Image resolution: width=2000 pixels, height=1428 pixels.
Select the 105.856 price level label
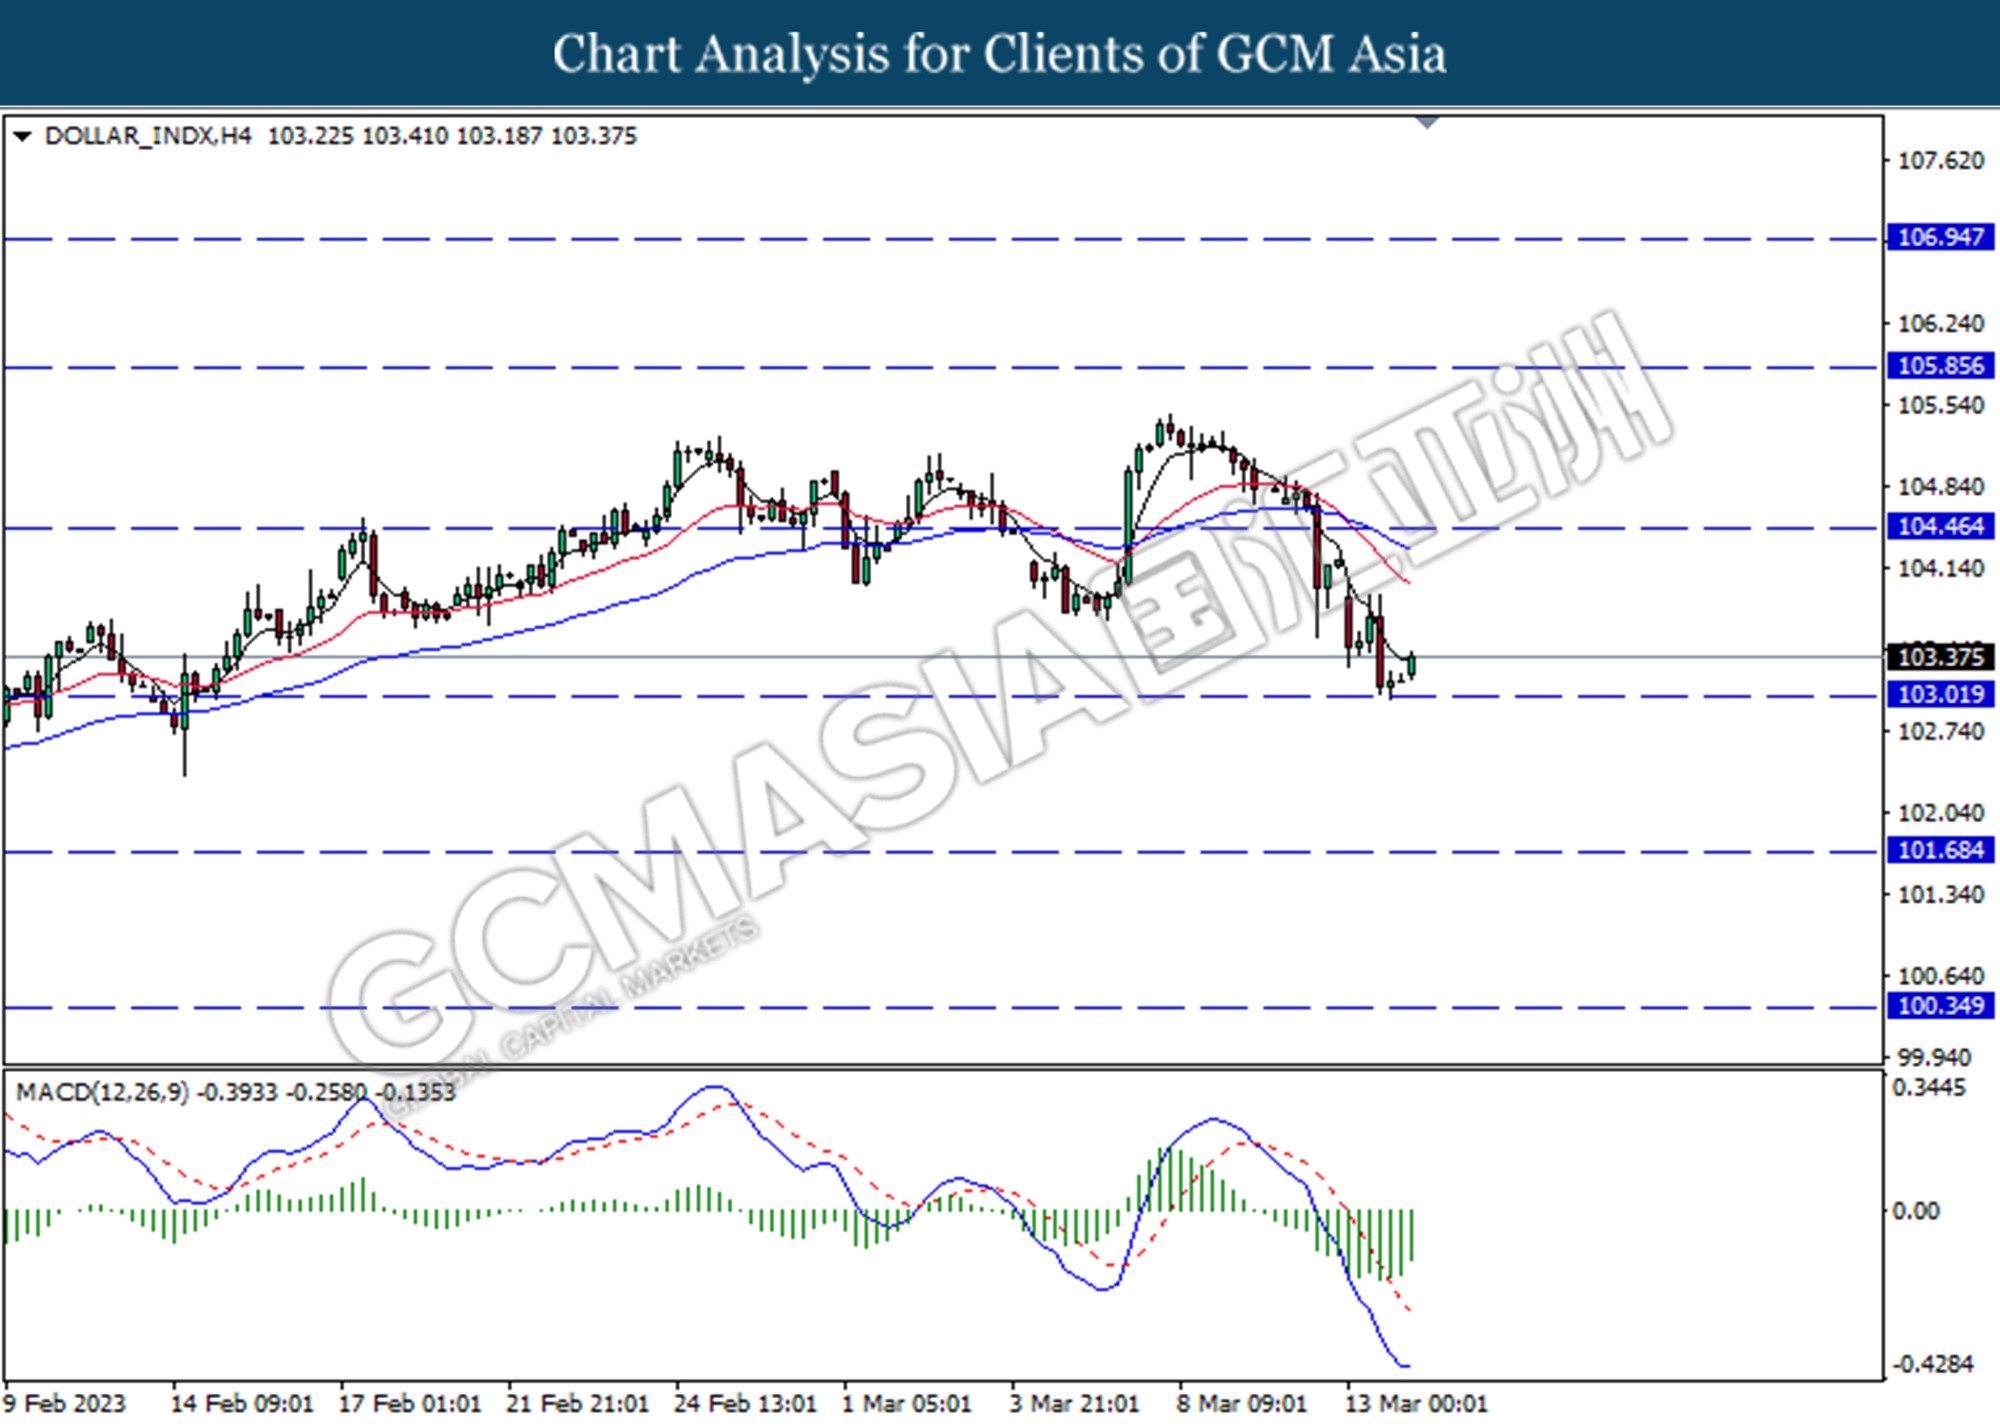1940,365
